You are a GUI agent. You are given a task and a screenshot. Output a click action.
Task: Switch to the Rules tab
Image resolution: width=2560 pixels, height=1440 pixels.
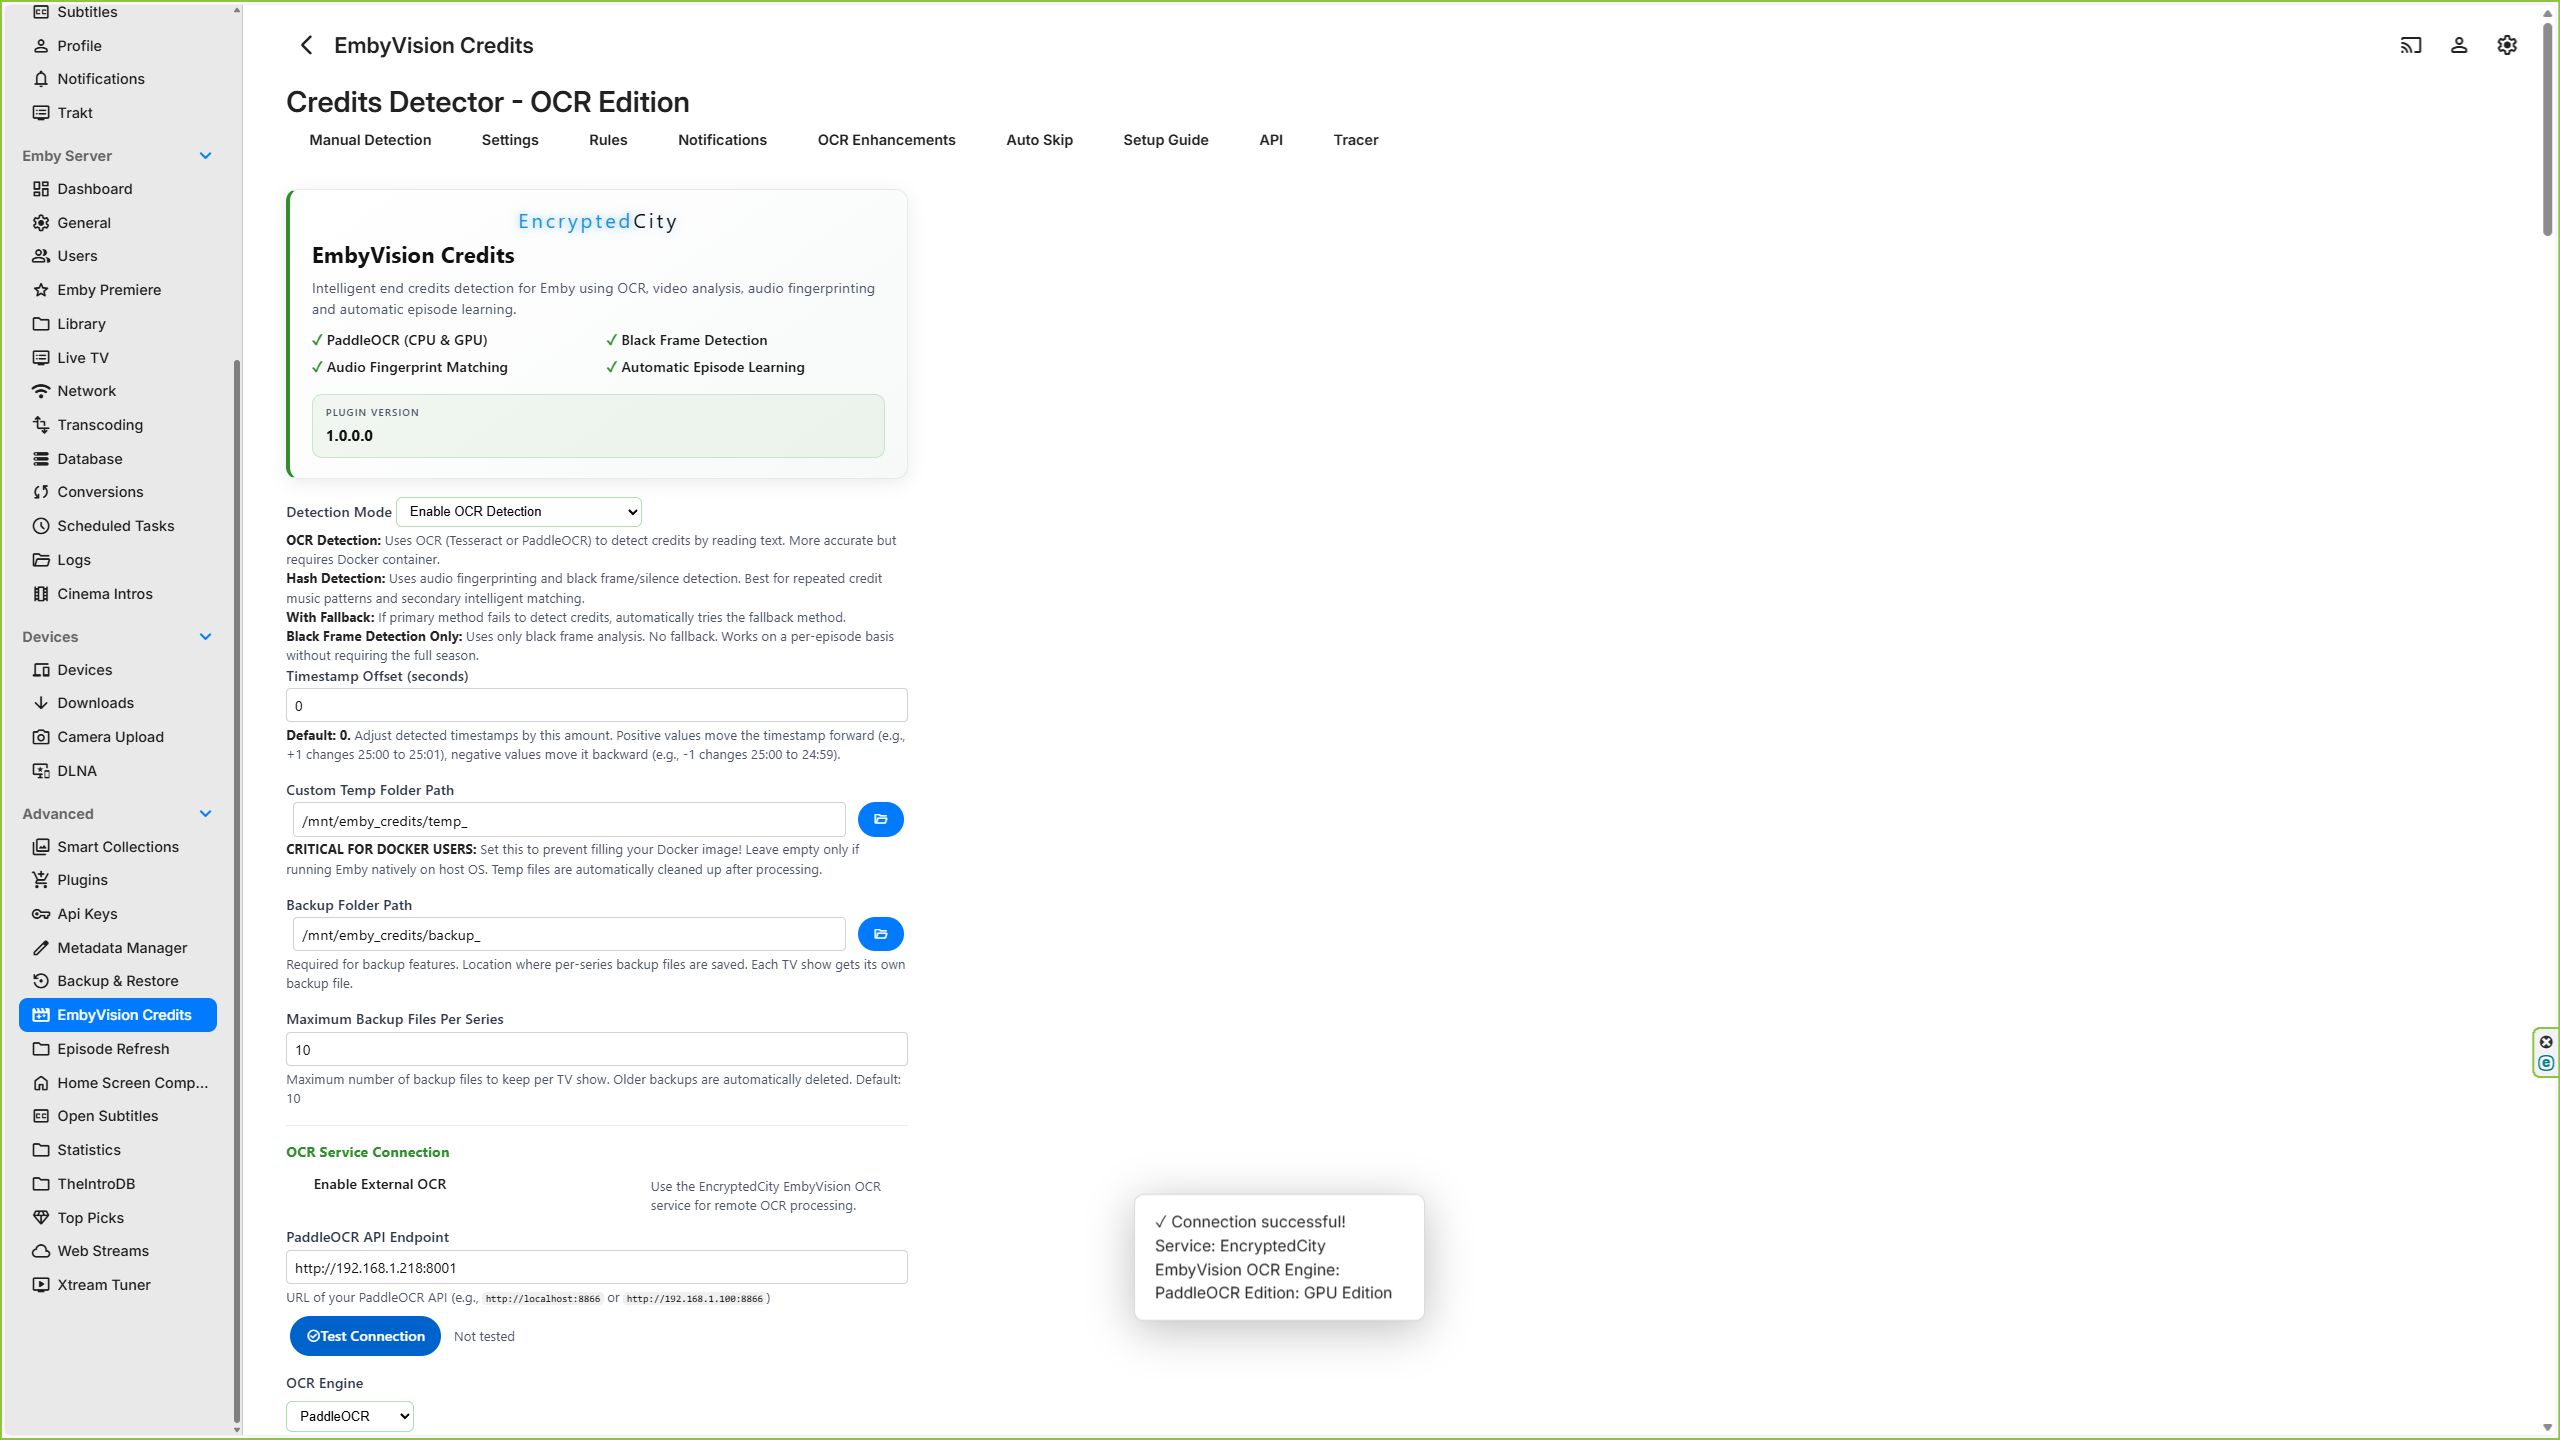click(x=608, y=140)
